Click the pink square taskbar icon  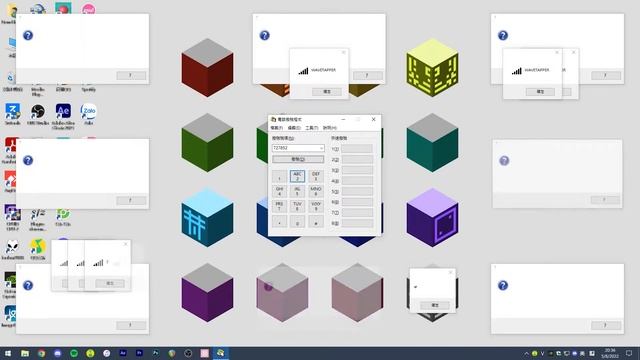[204, 353]
